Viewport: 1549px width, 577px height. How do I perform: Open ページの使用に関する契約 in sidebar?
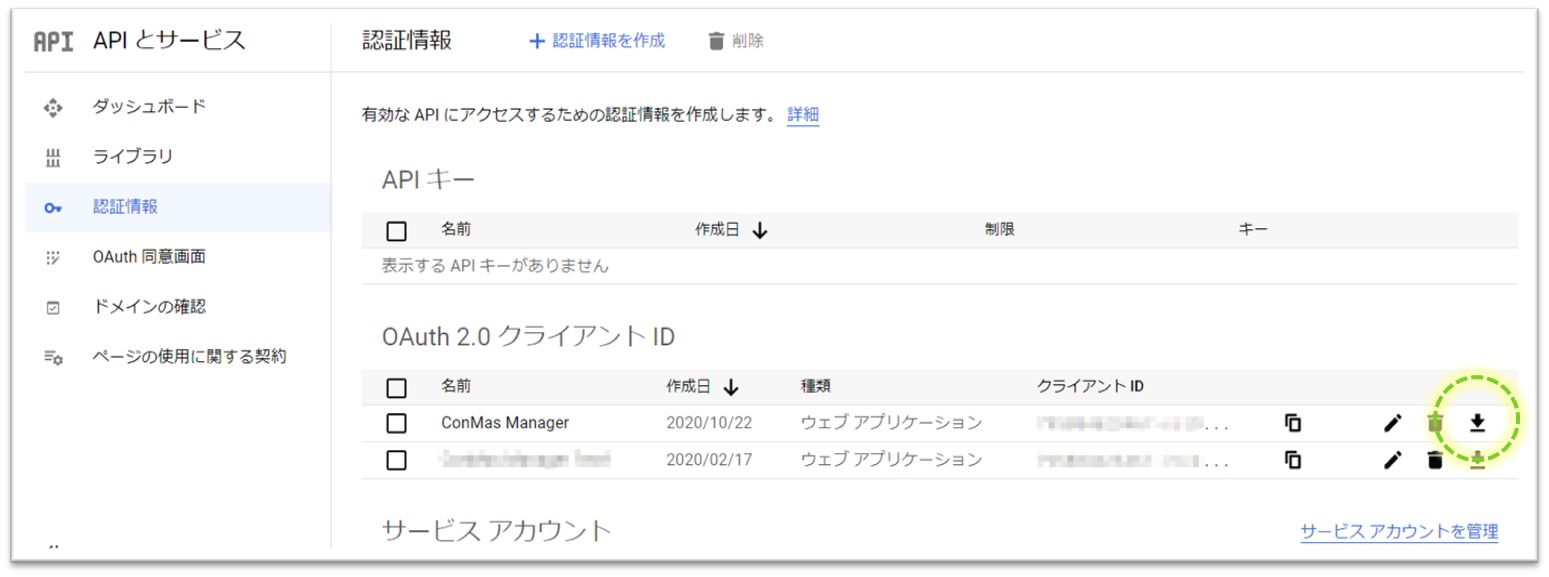click(189, 356)
